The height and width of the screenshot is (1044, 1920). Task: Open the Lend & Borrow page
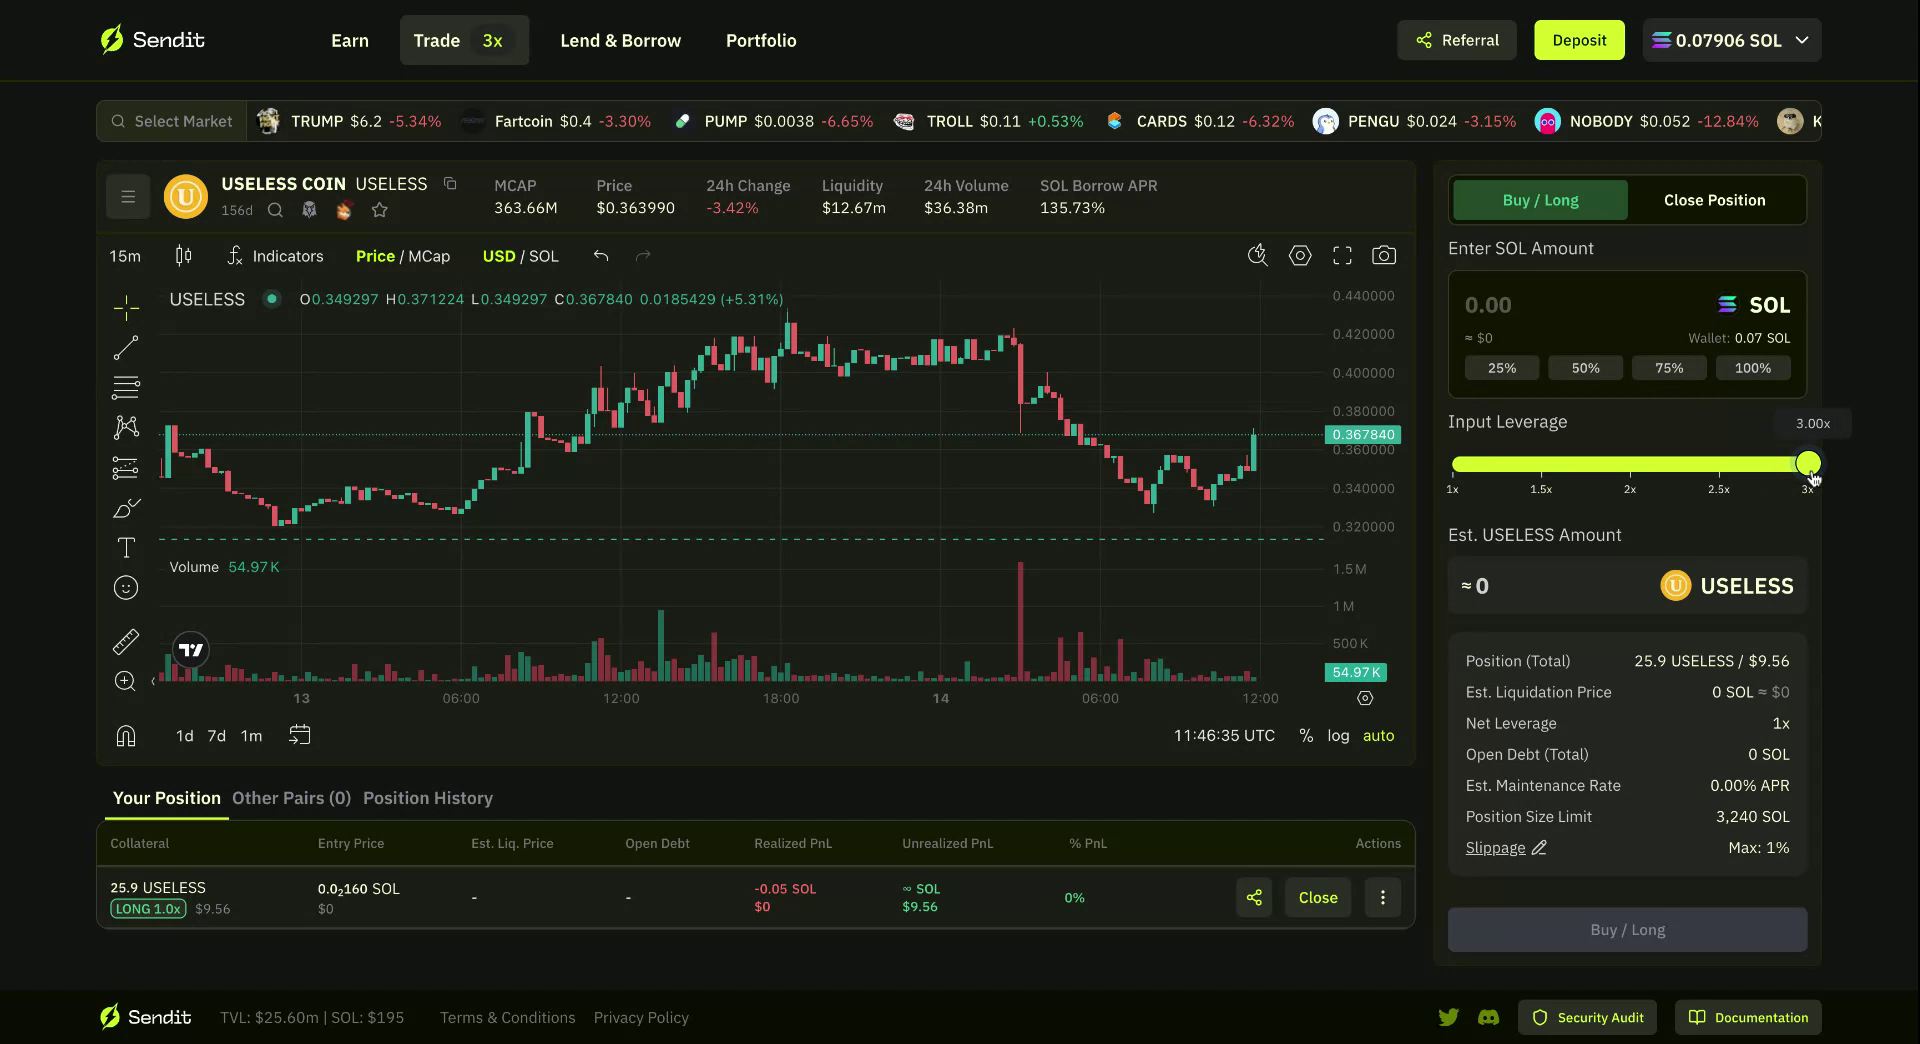coord(620,41)
